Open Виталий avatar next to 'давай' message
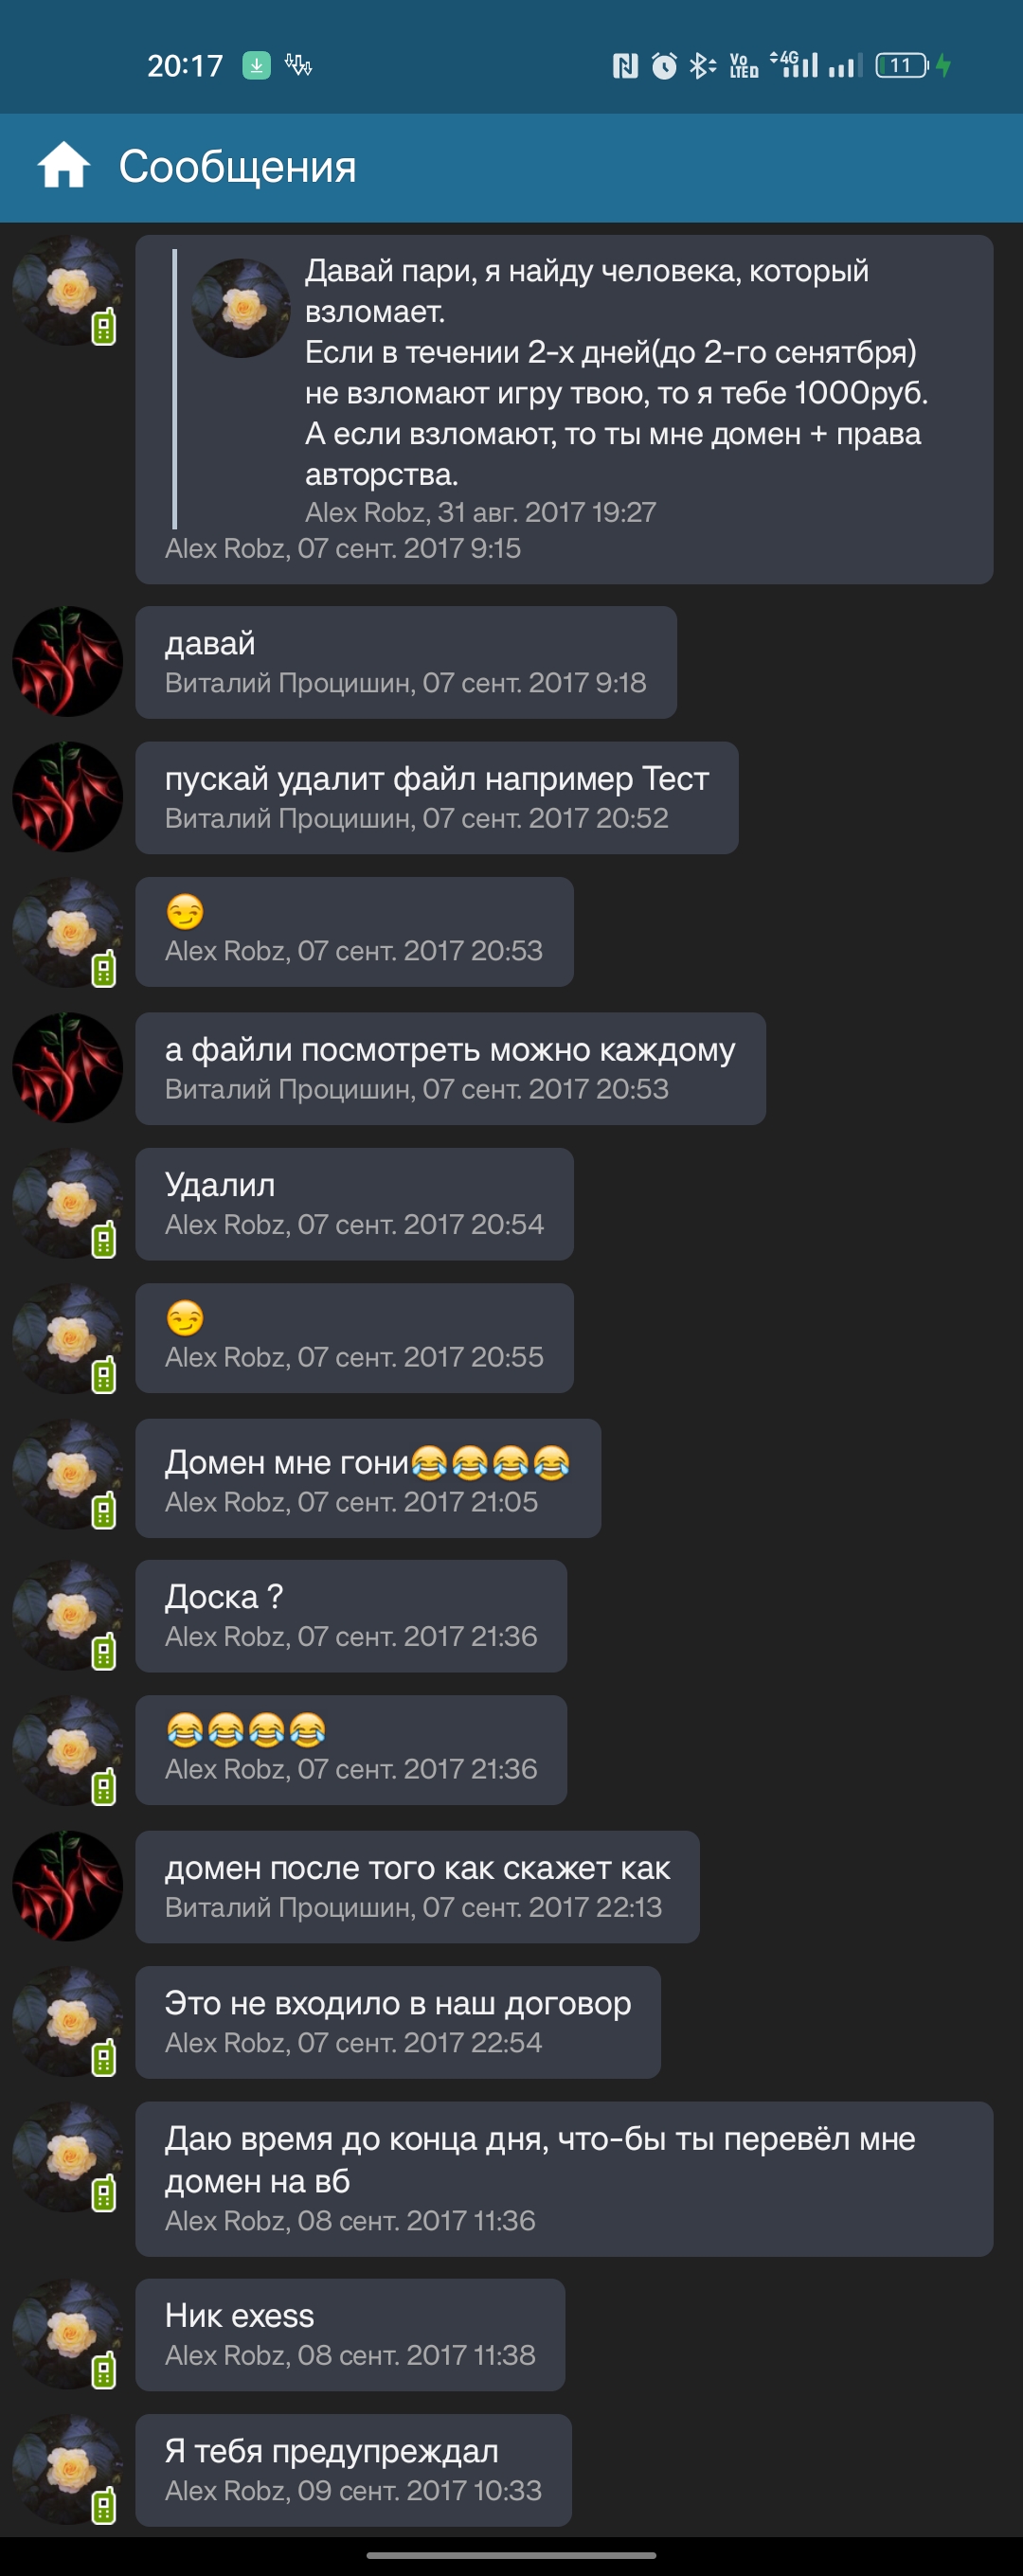The width and height of the screenshot is (1023, 2576). [x=67, y=661]
